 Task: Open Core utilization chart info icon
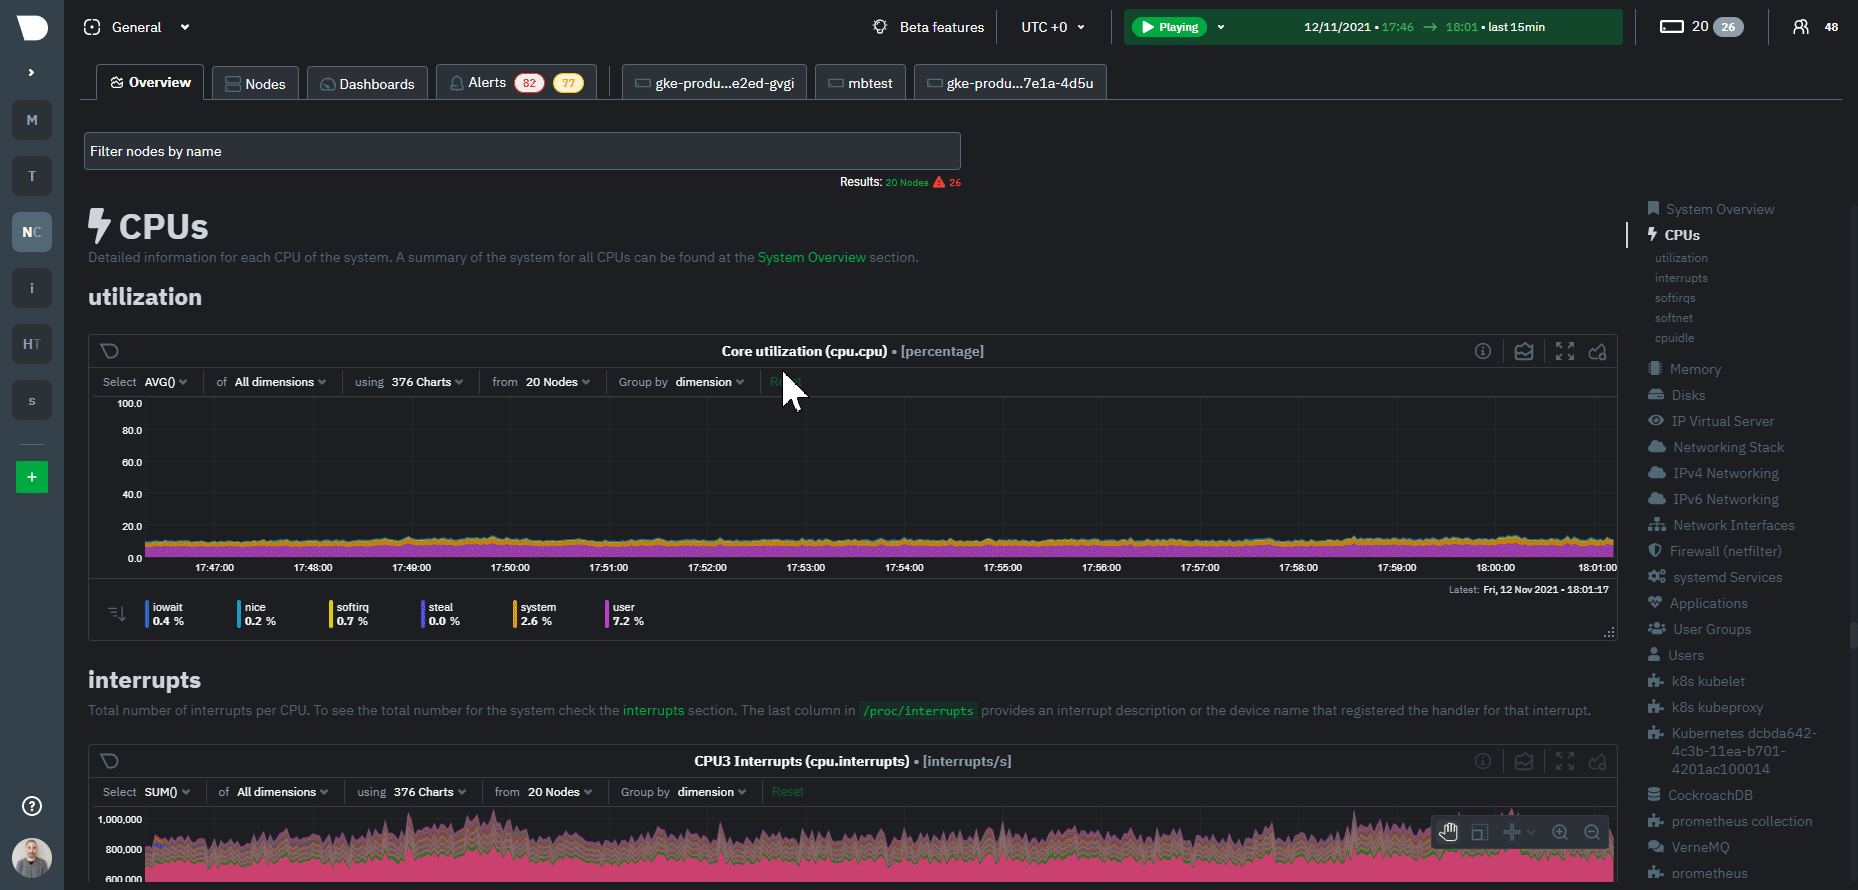pos(1483,351)
